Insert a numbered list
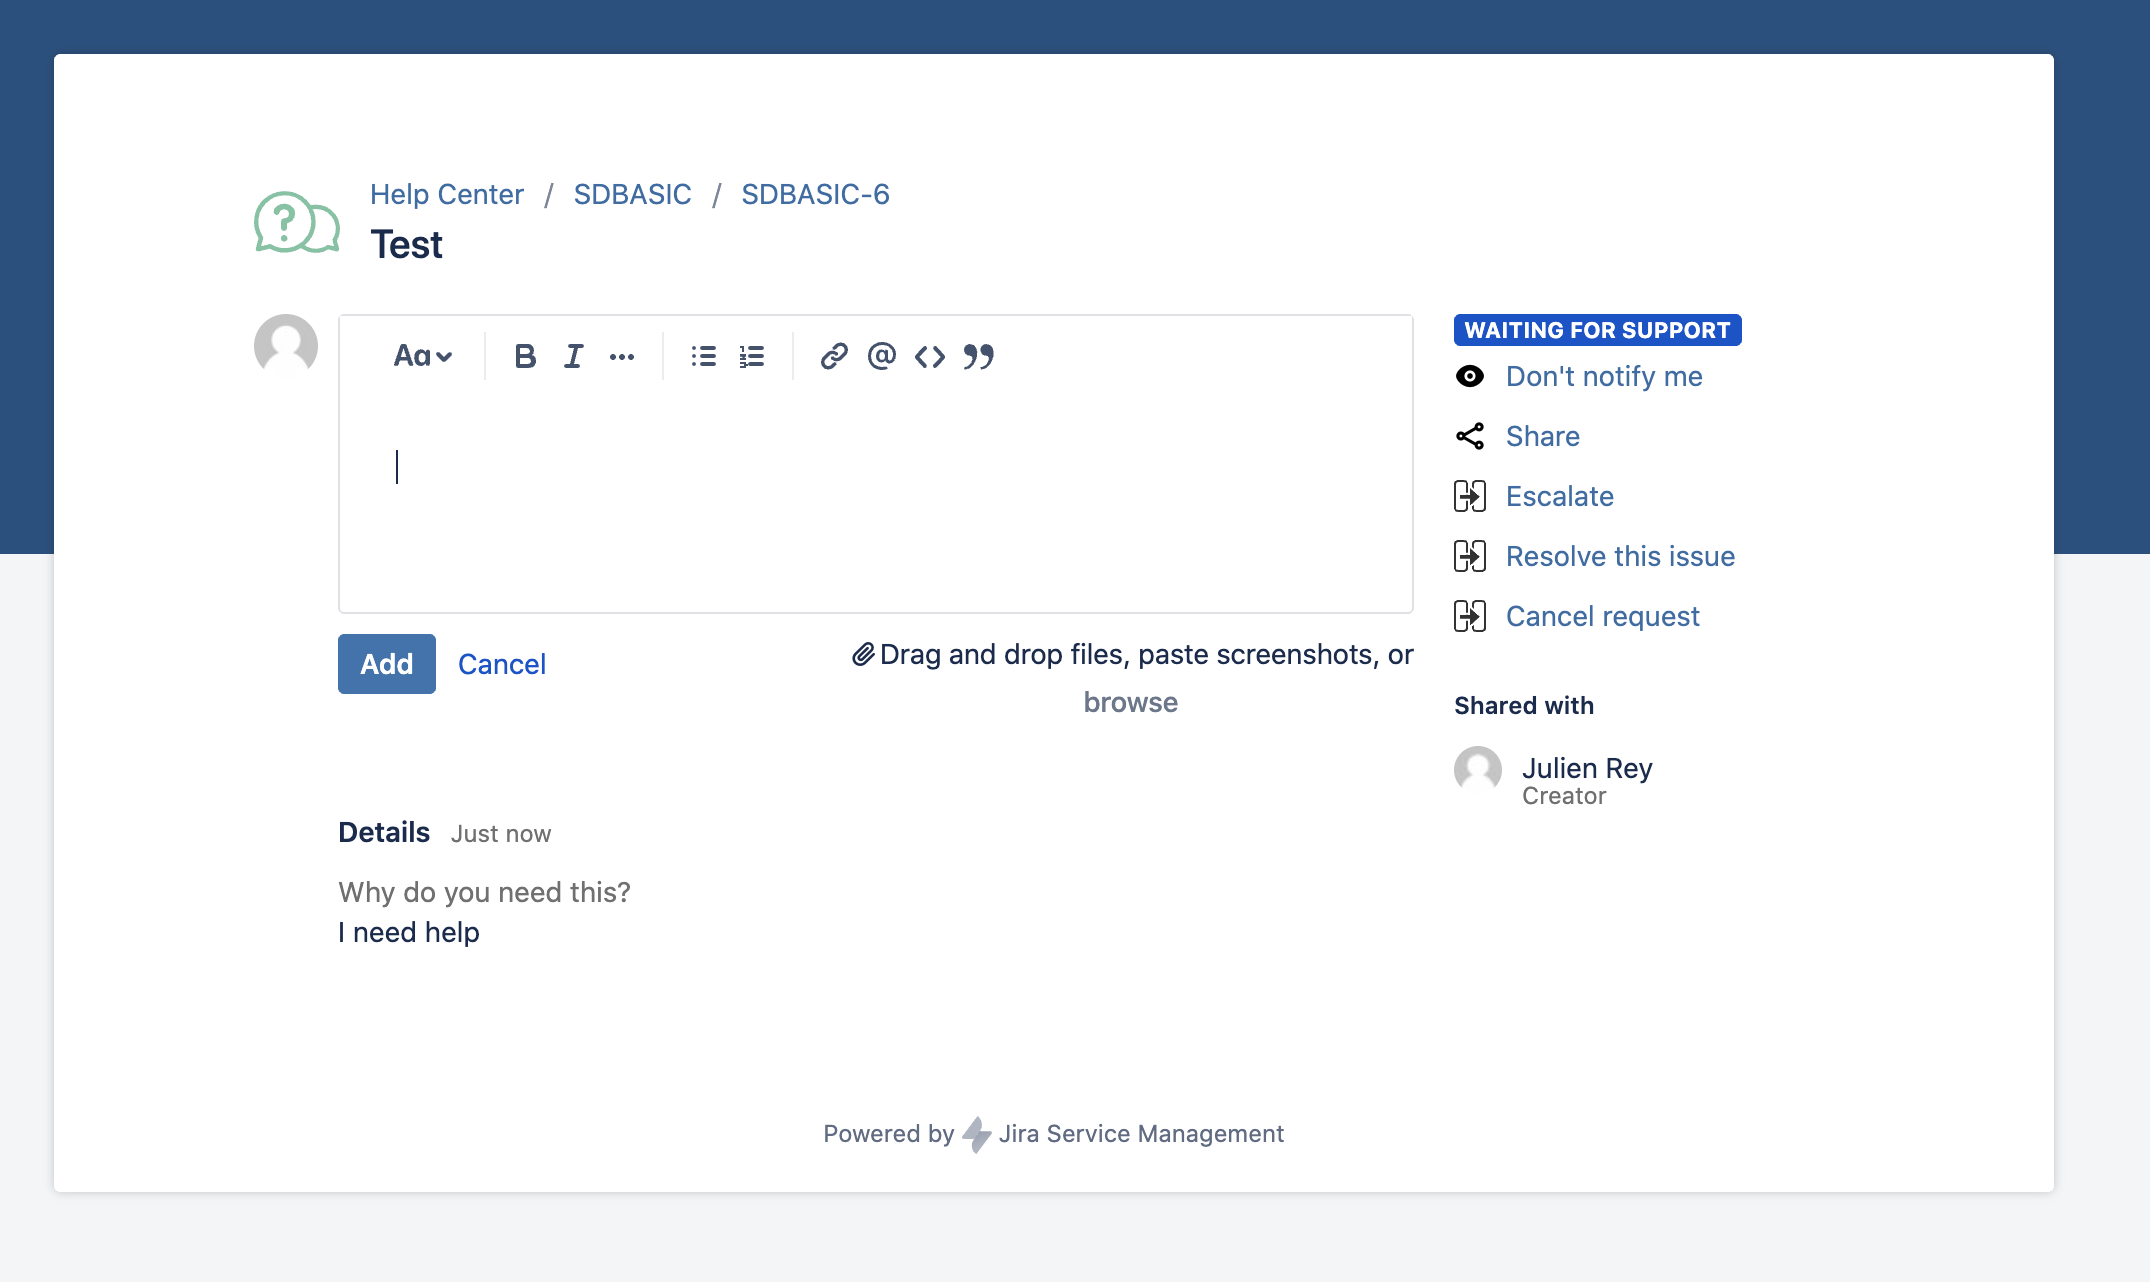The width and height of the screenshot is (2150, 1282). tap(752, 356)
